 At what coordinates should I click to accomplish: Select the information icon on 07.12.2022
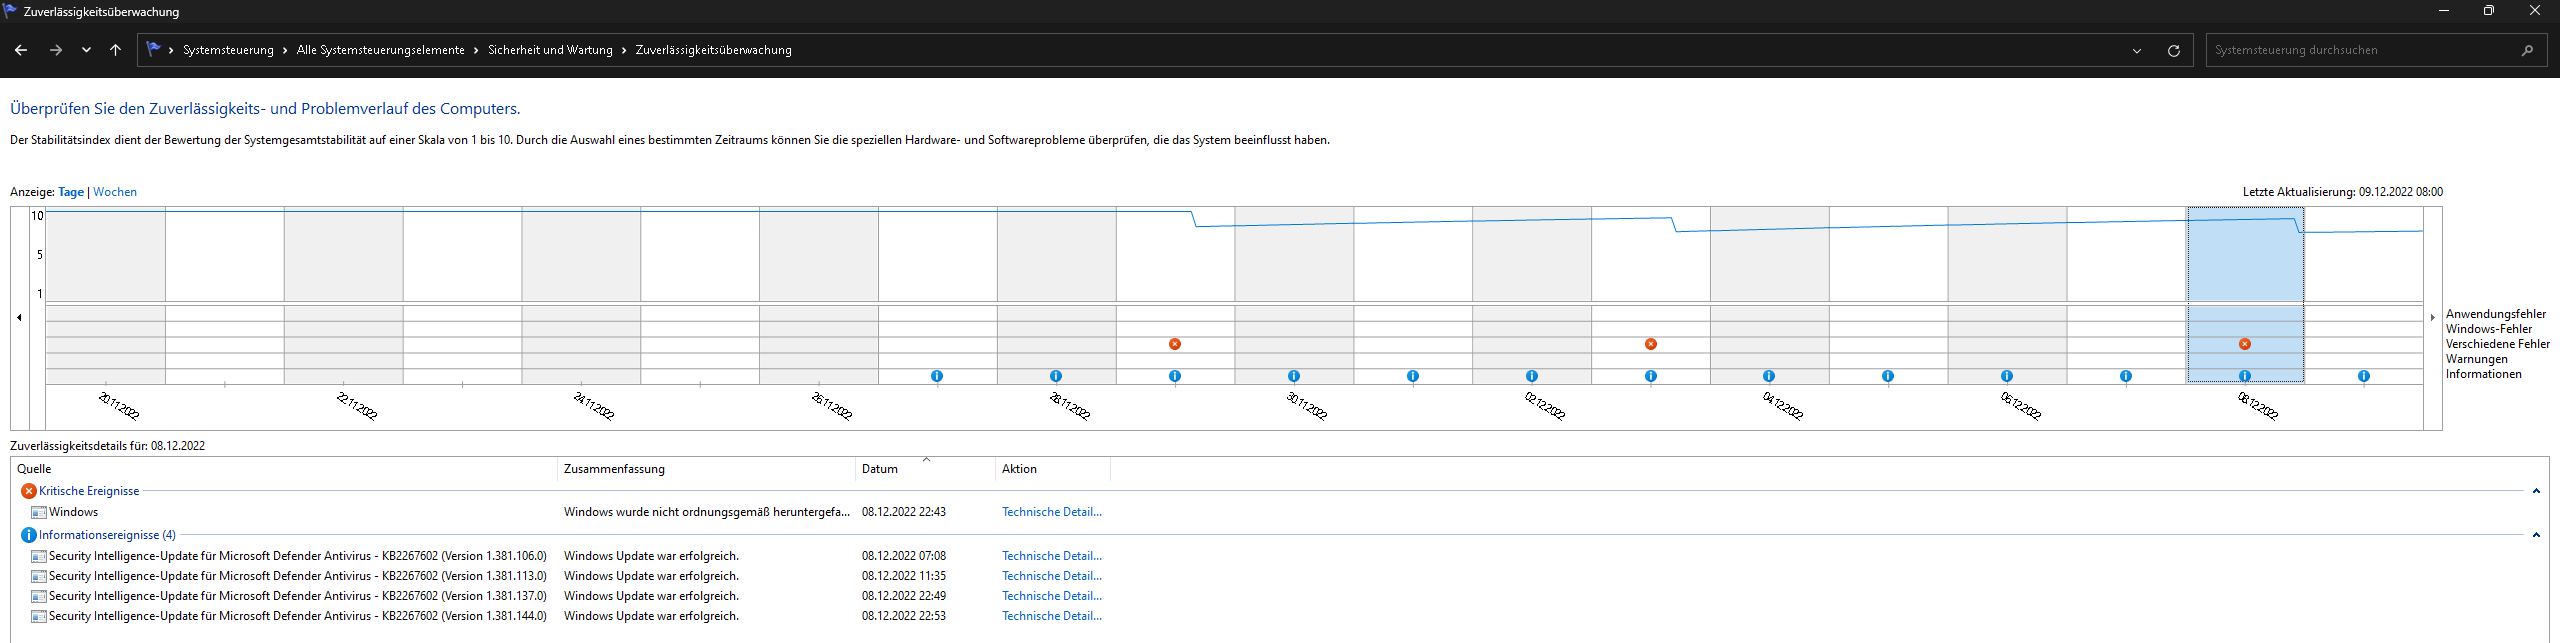(x=2126, y=376)
